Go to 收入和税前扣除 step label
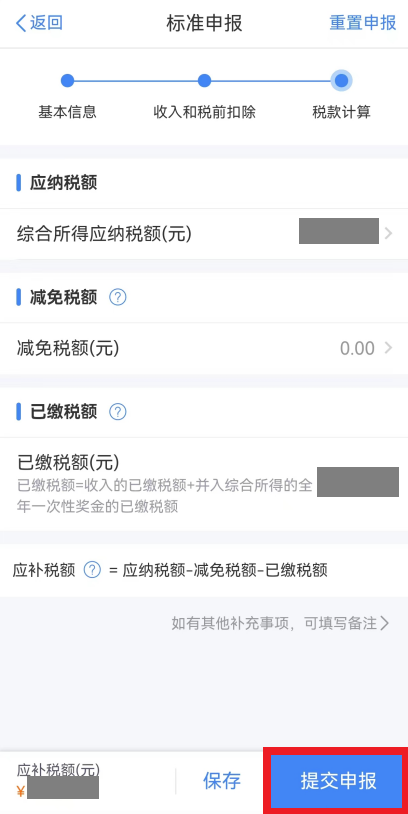Viewport: 408px width, 814px height. click(205, 112)
